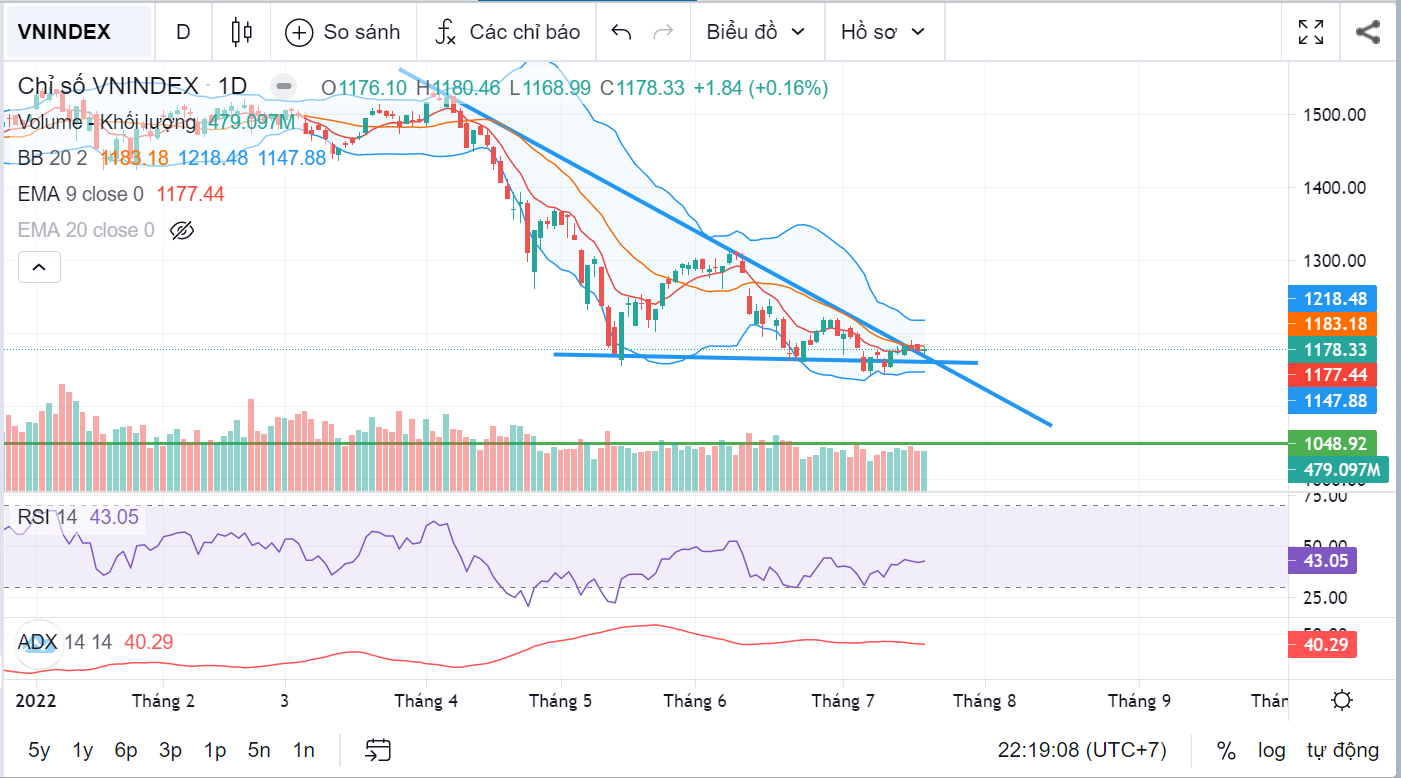
Task: Select the 5n time range
Action: 259,750
